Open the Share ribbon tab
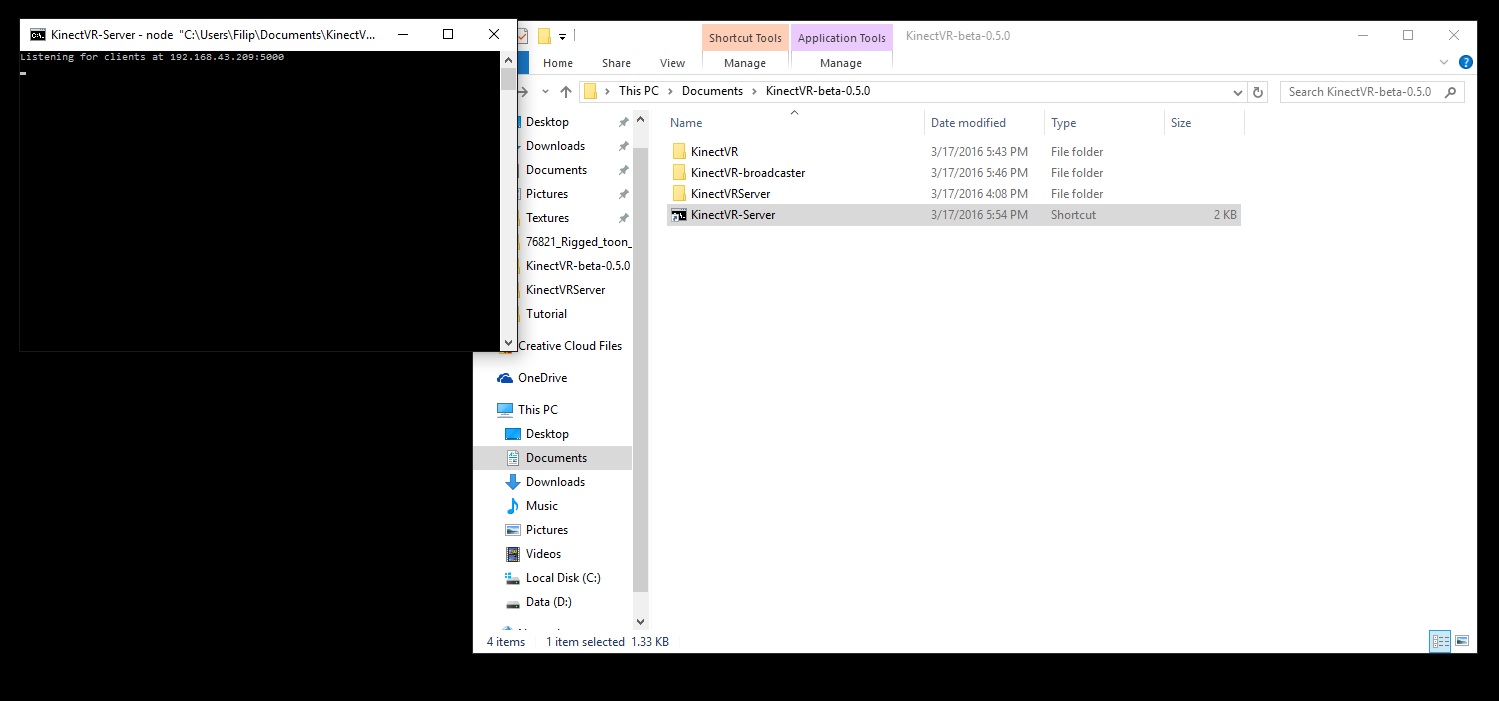 616,63
